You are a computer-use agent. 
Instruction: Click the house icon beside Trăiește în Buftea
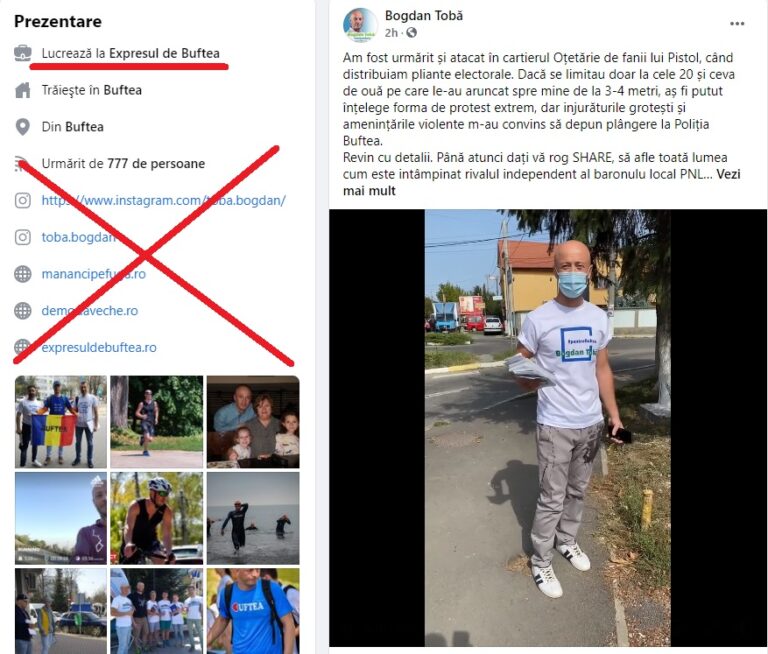point(23,90)
